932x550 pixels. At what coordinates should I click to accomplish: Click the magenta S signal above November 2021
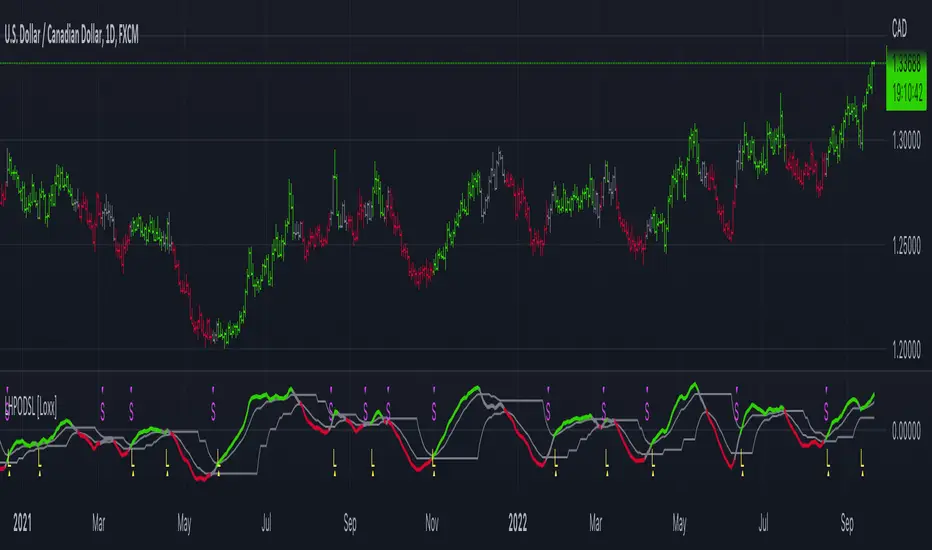point(434,411)
